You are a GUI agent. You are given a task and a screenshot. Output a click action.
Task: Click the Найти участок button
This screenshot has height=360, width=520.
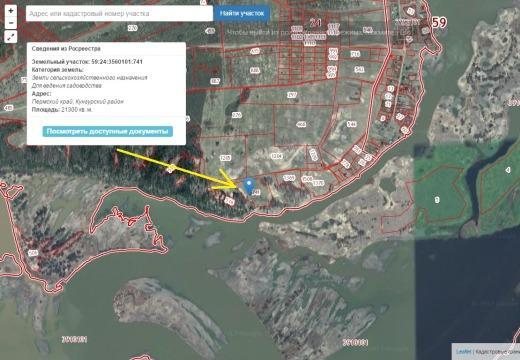click(242, 14)
